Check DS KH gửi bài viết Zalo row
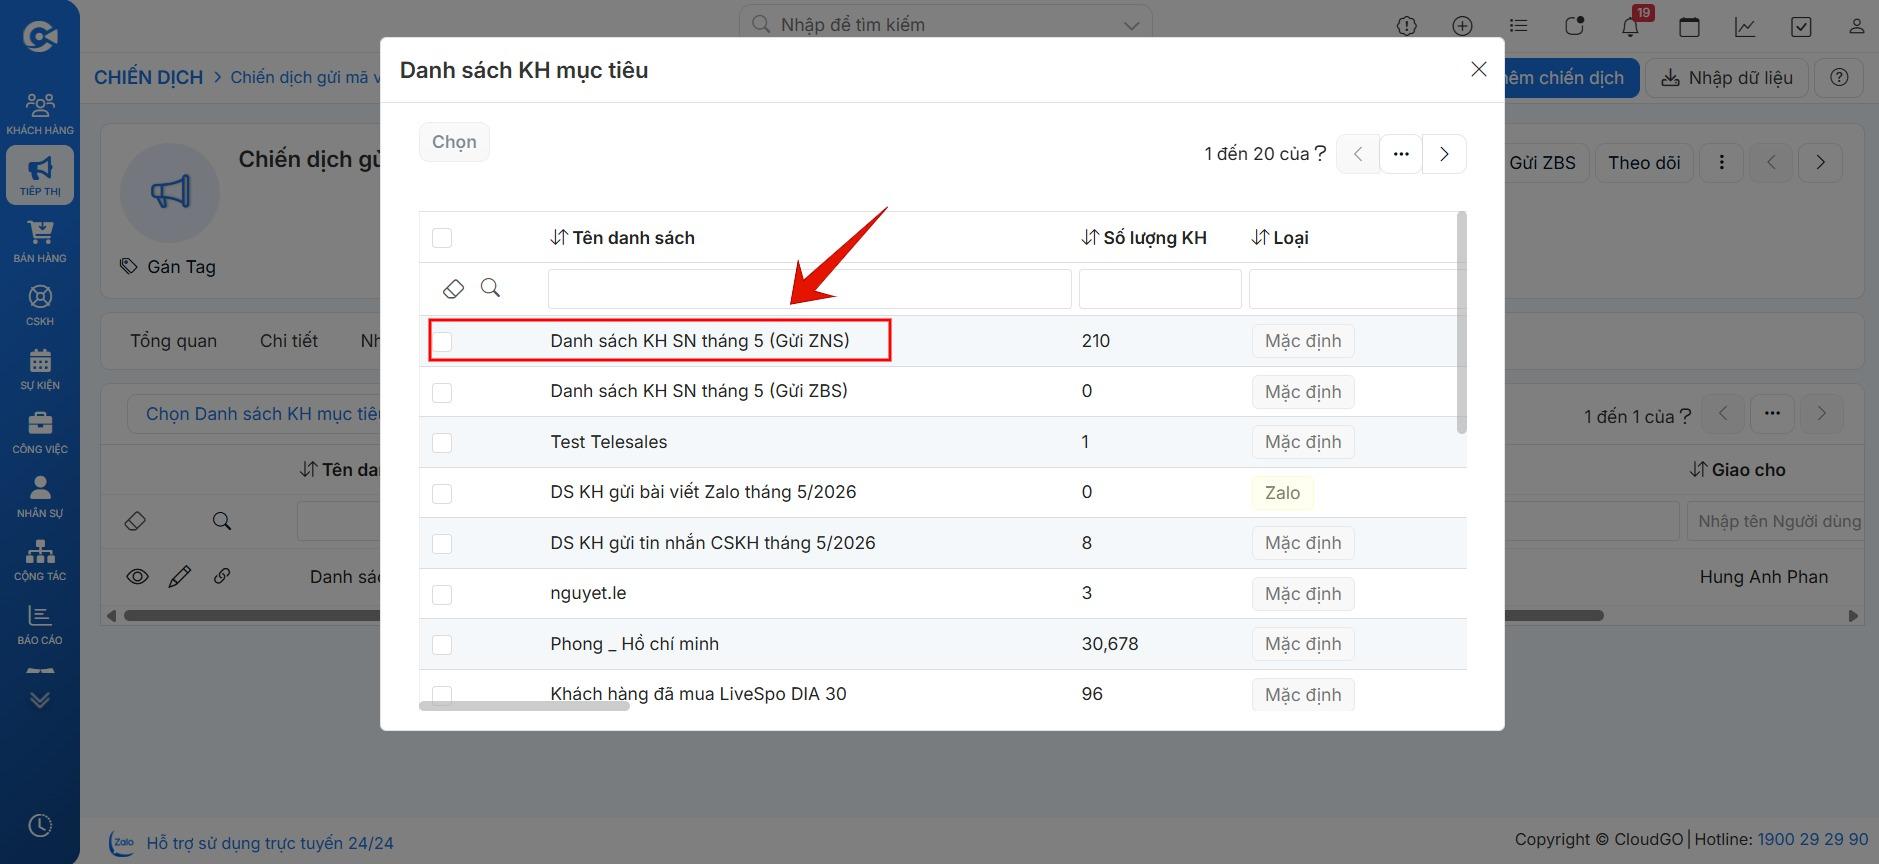 (442, 493)
